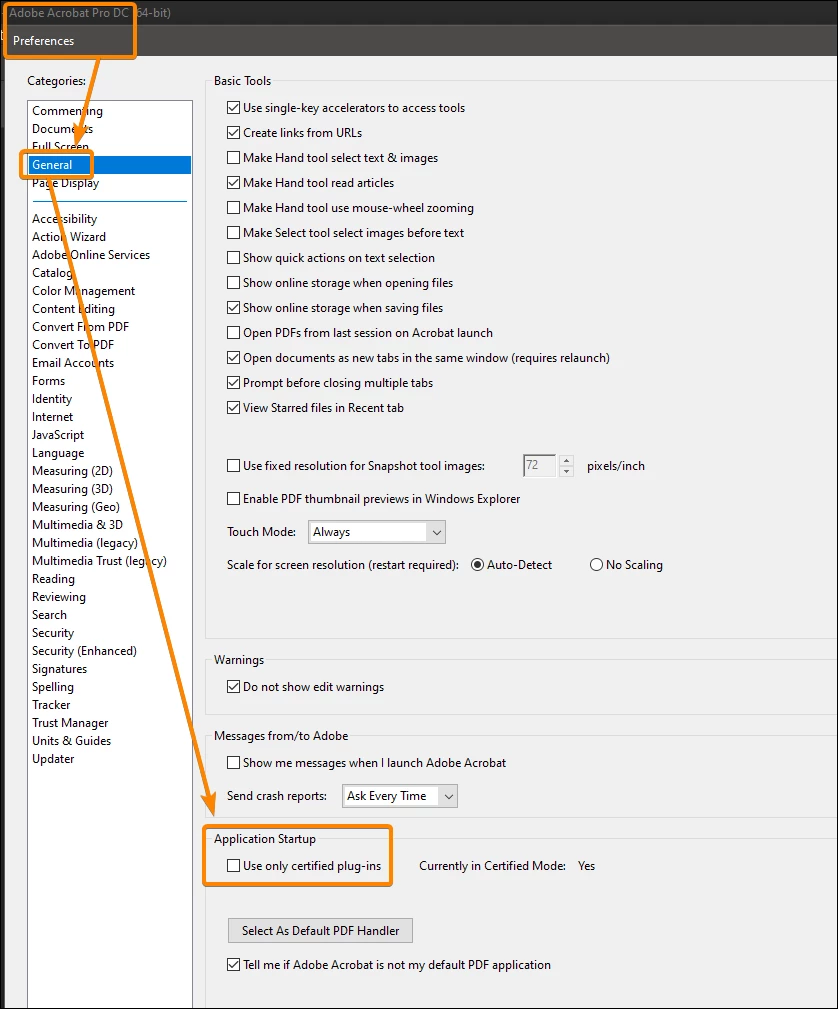Select Convert To PDF category
The image size is (838, 1009).
pos(109,345)
